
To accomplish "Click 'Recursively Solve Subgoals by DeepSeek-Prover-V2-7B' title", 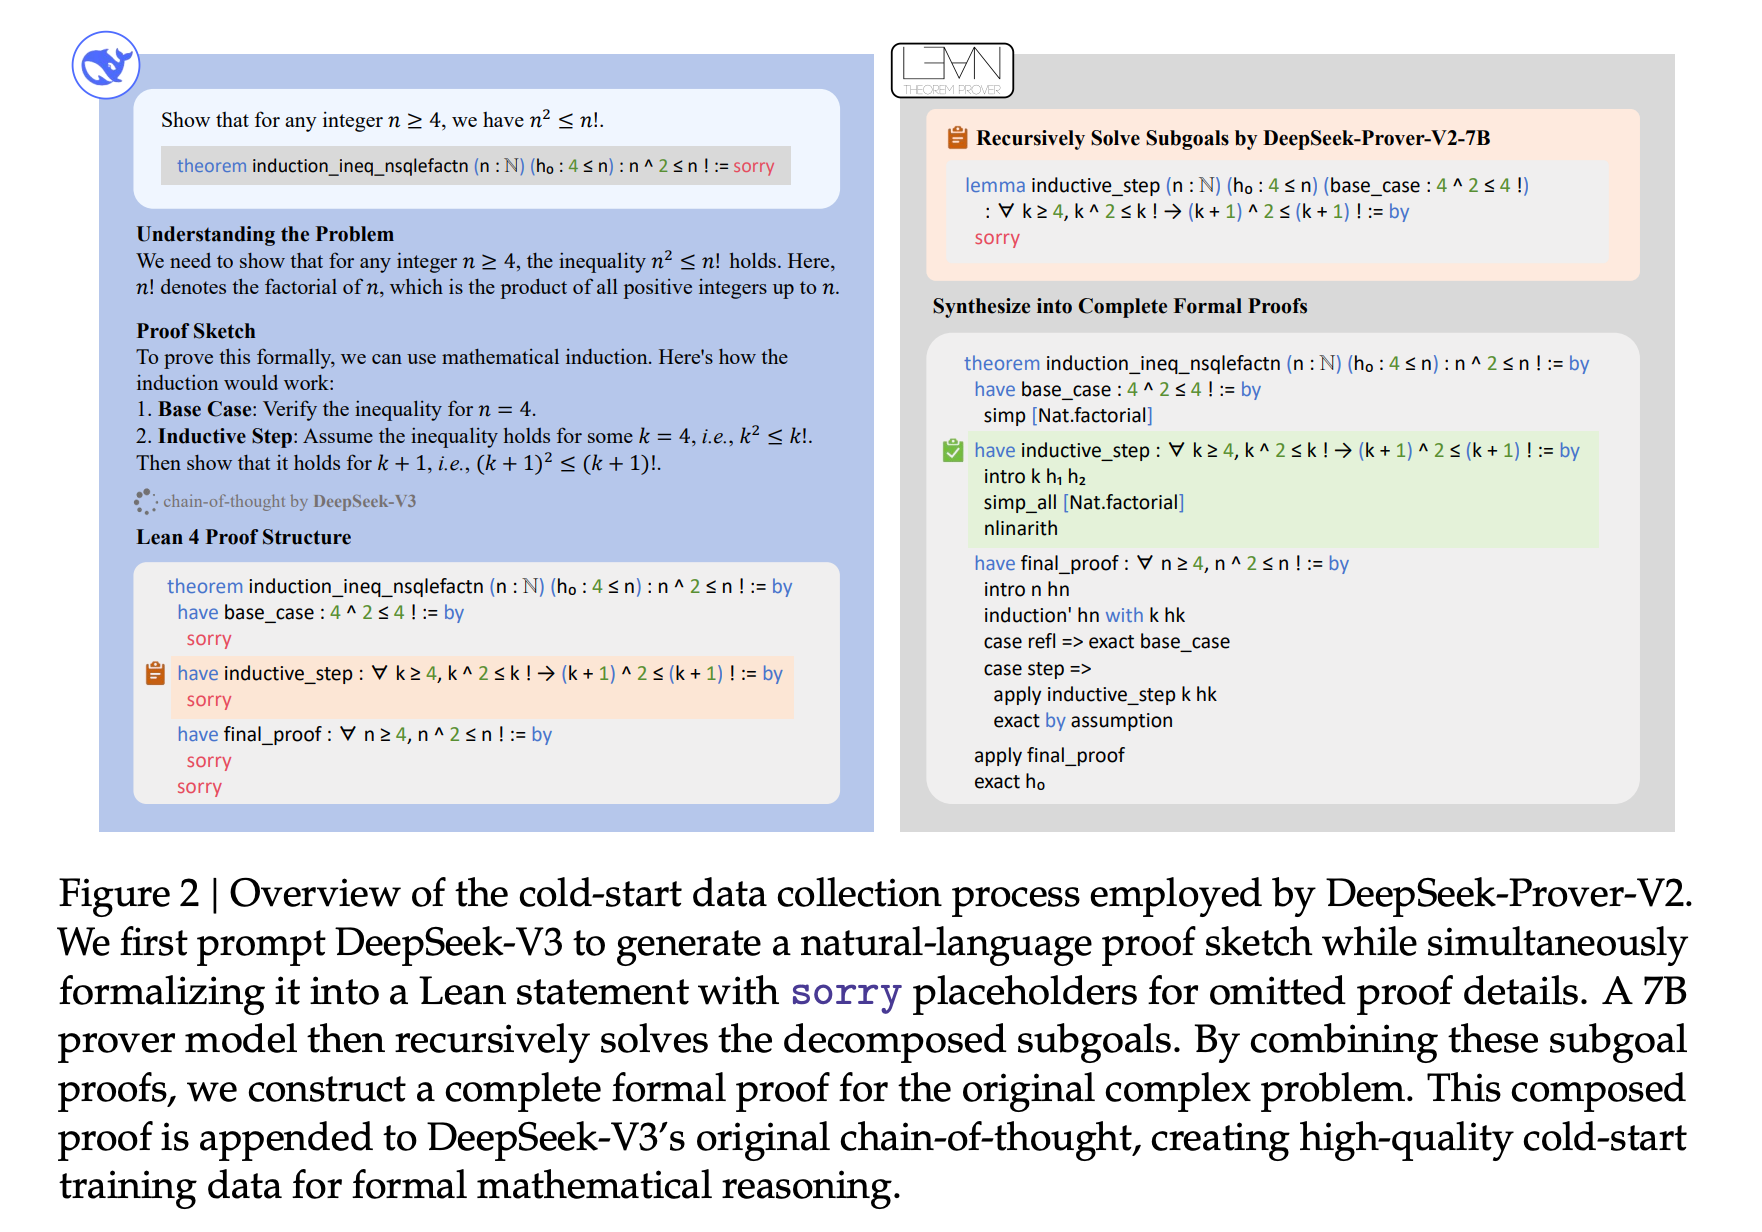I will click(x=1233, y=138).
